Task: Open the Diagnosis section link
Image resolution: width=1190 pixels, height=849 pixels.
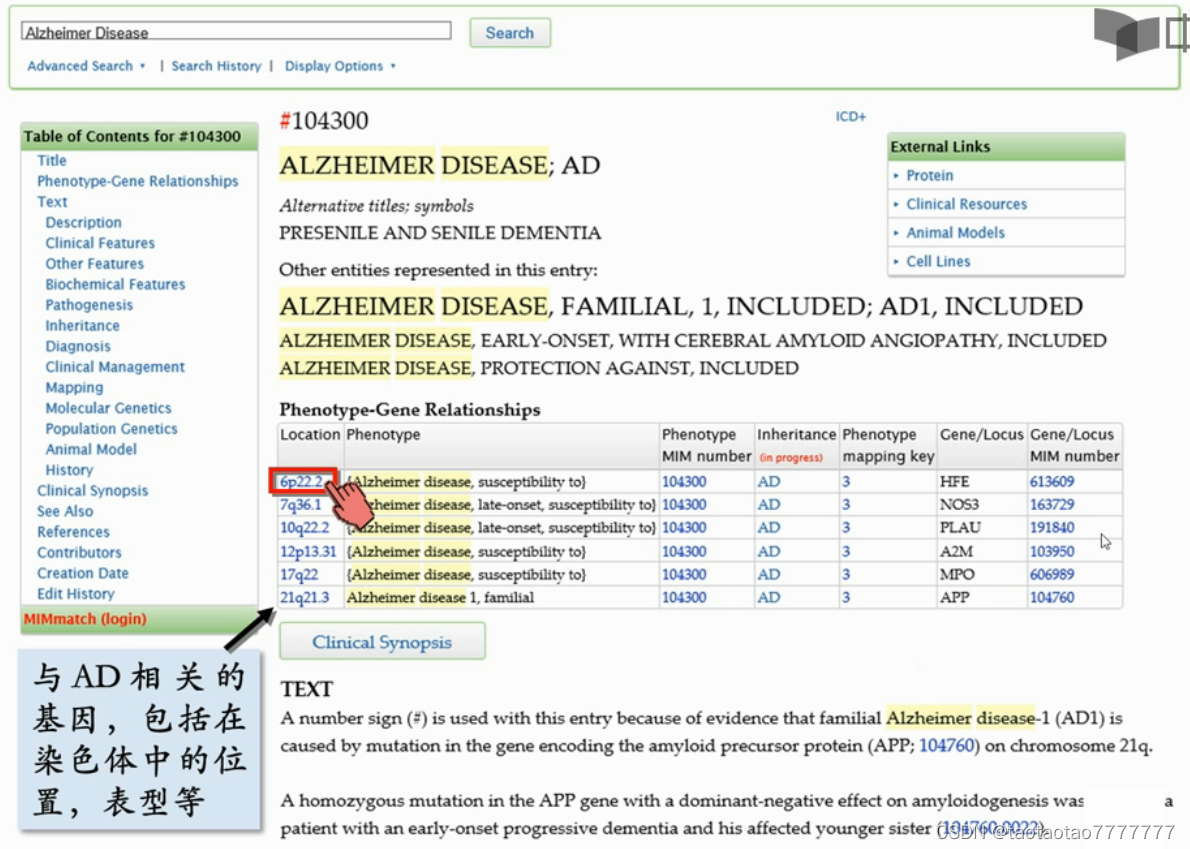Action: coord(77,346)
